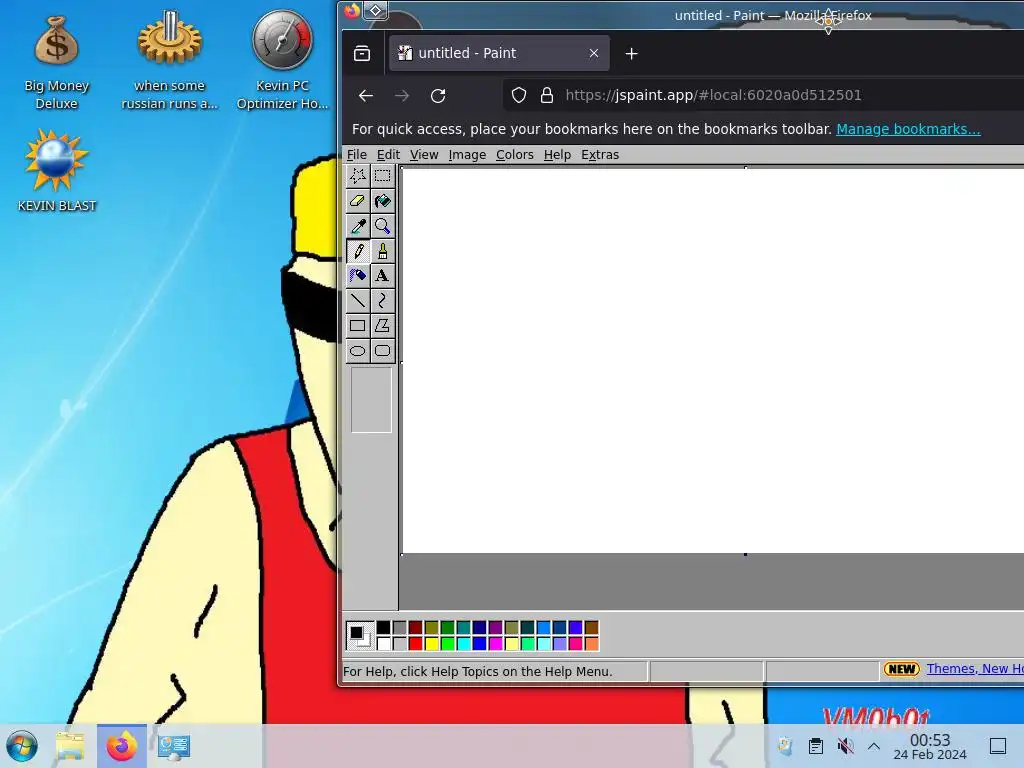The width and height of the screenshot is (1024, 768).
Task: Select the dark red (maroon) swatch
Action: (x=415, y=628)
